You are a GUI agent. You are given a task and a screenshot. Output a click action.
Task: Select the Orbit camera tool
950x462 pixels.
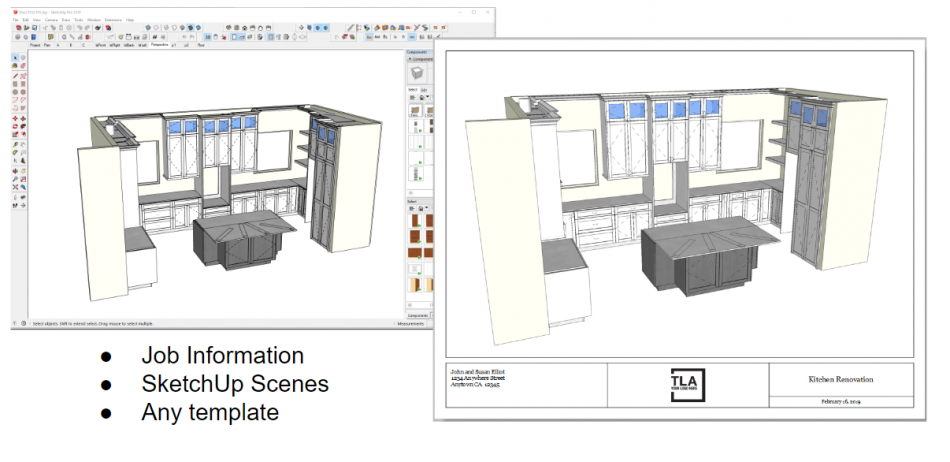pos(15,170)
